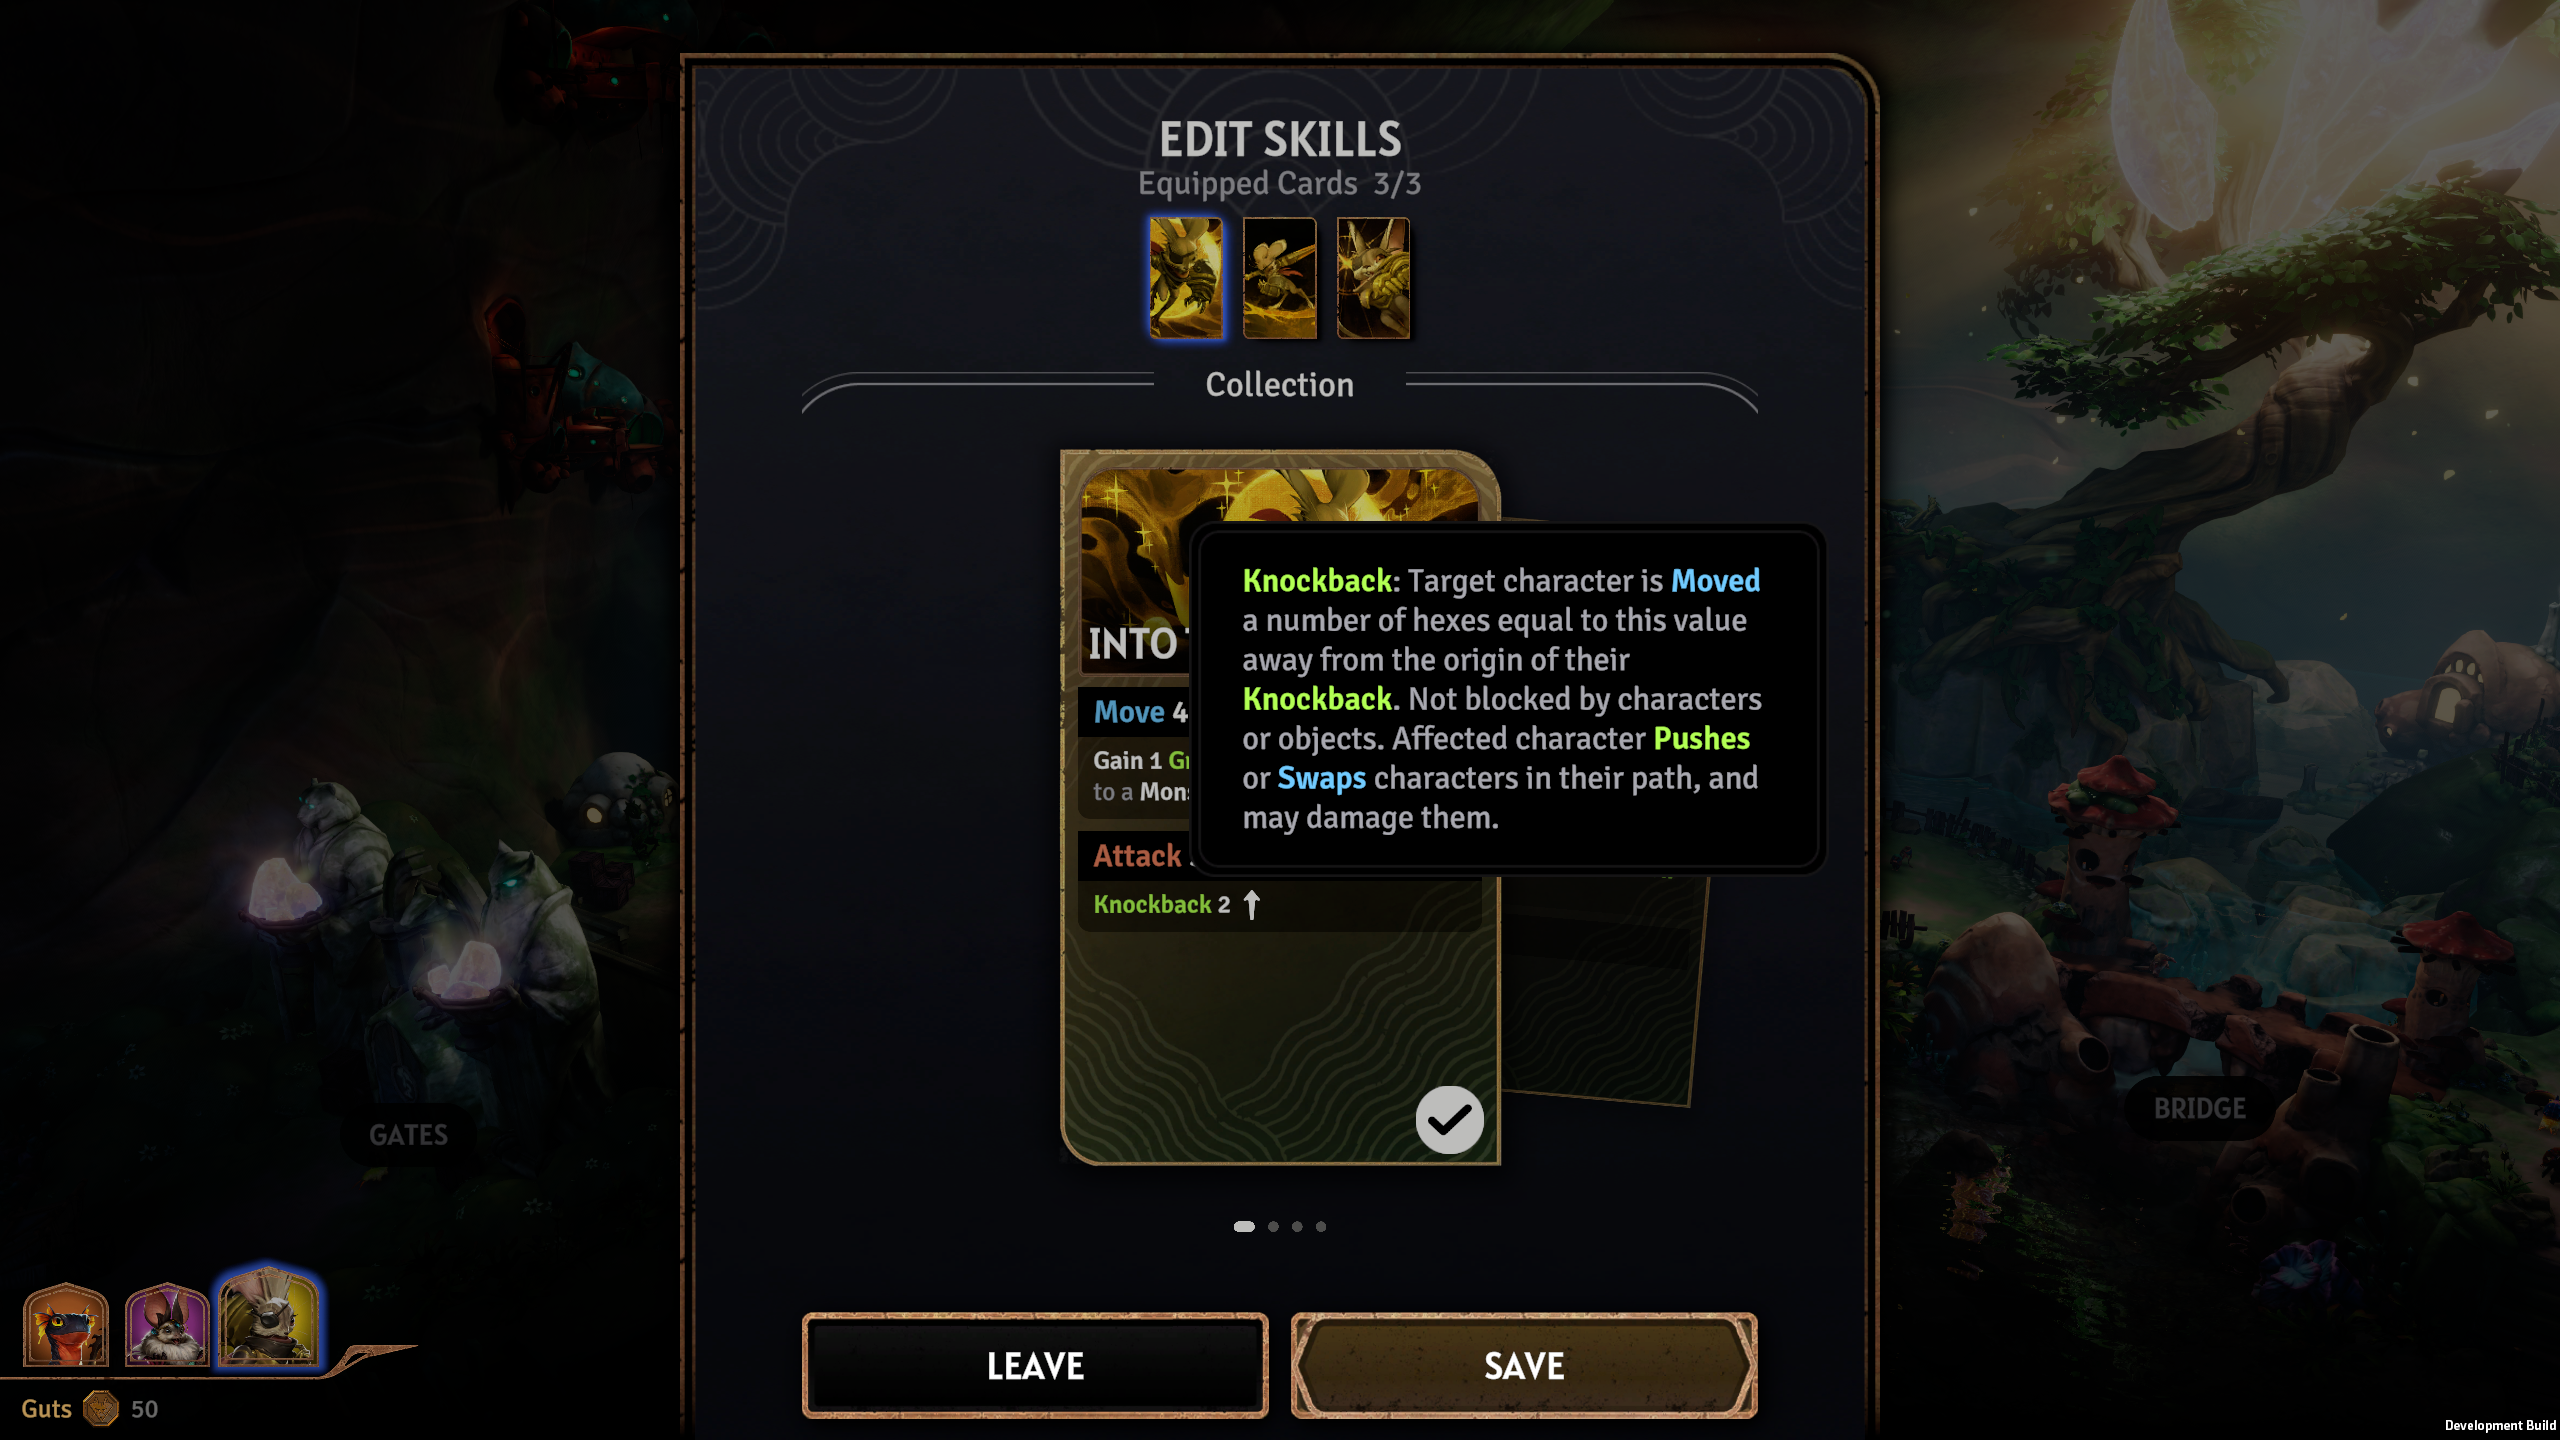Viewport: 2560px width, 1440px height.
Task: Open the BRIDGE location label
Action: (x=2199, y=1108)
